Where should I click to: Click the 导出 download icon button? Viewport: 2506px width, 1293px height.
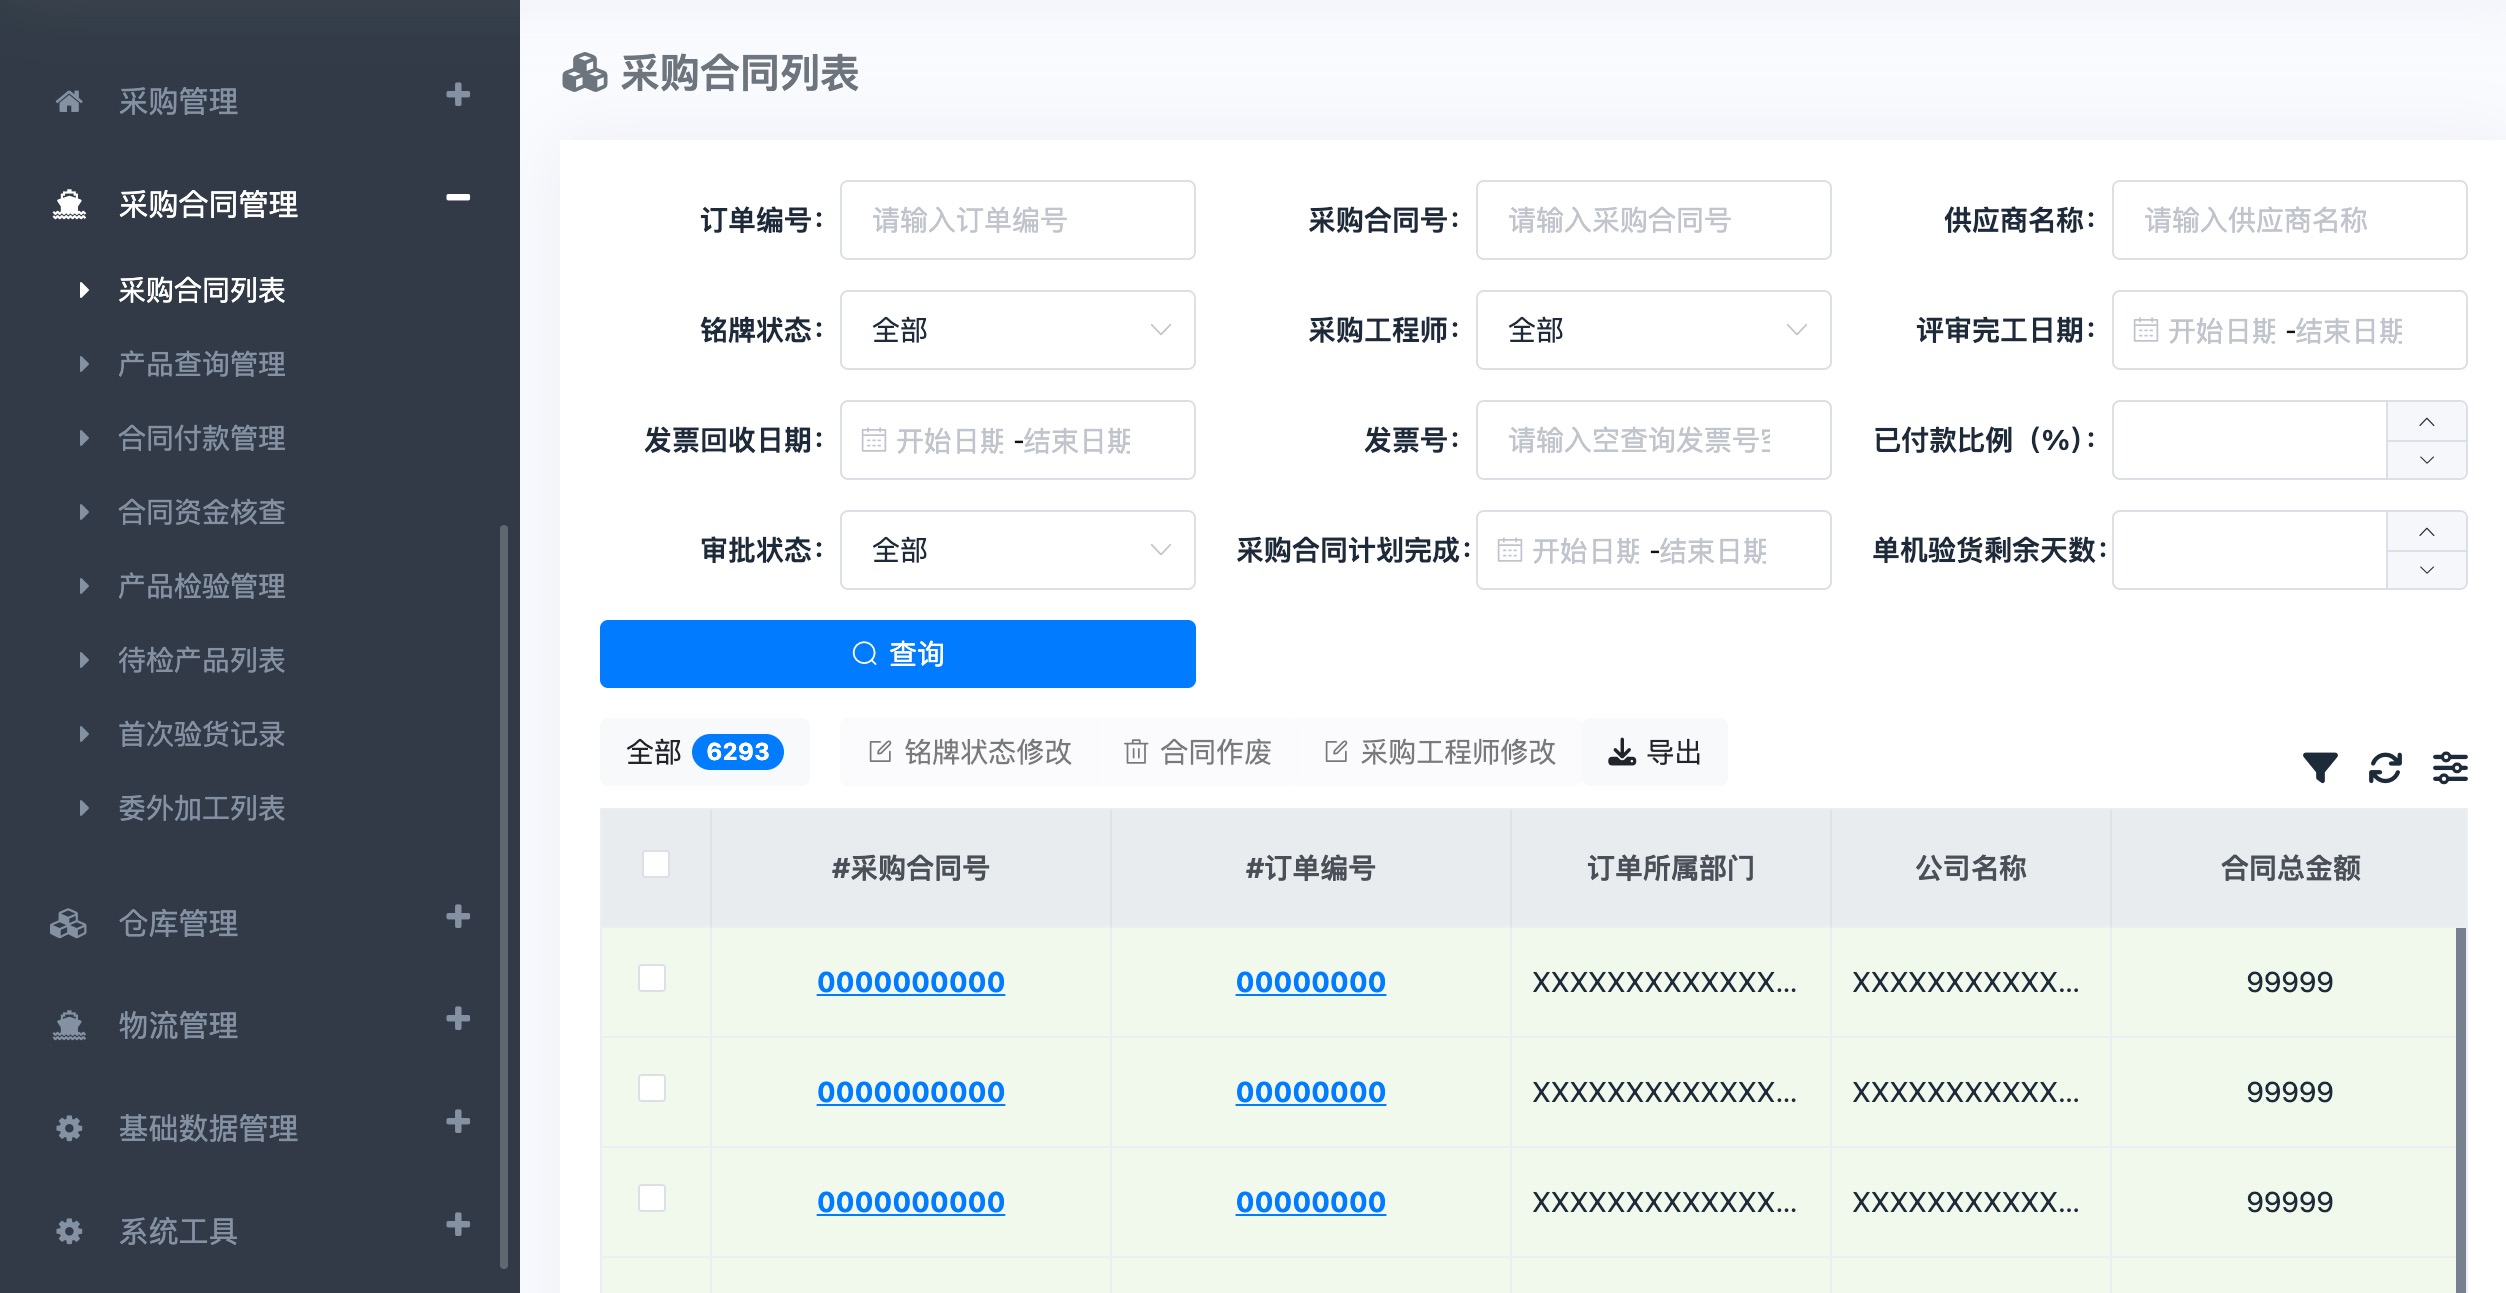pyautogui.click(x=1654, y=752)
